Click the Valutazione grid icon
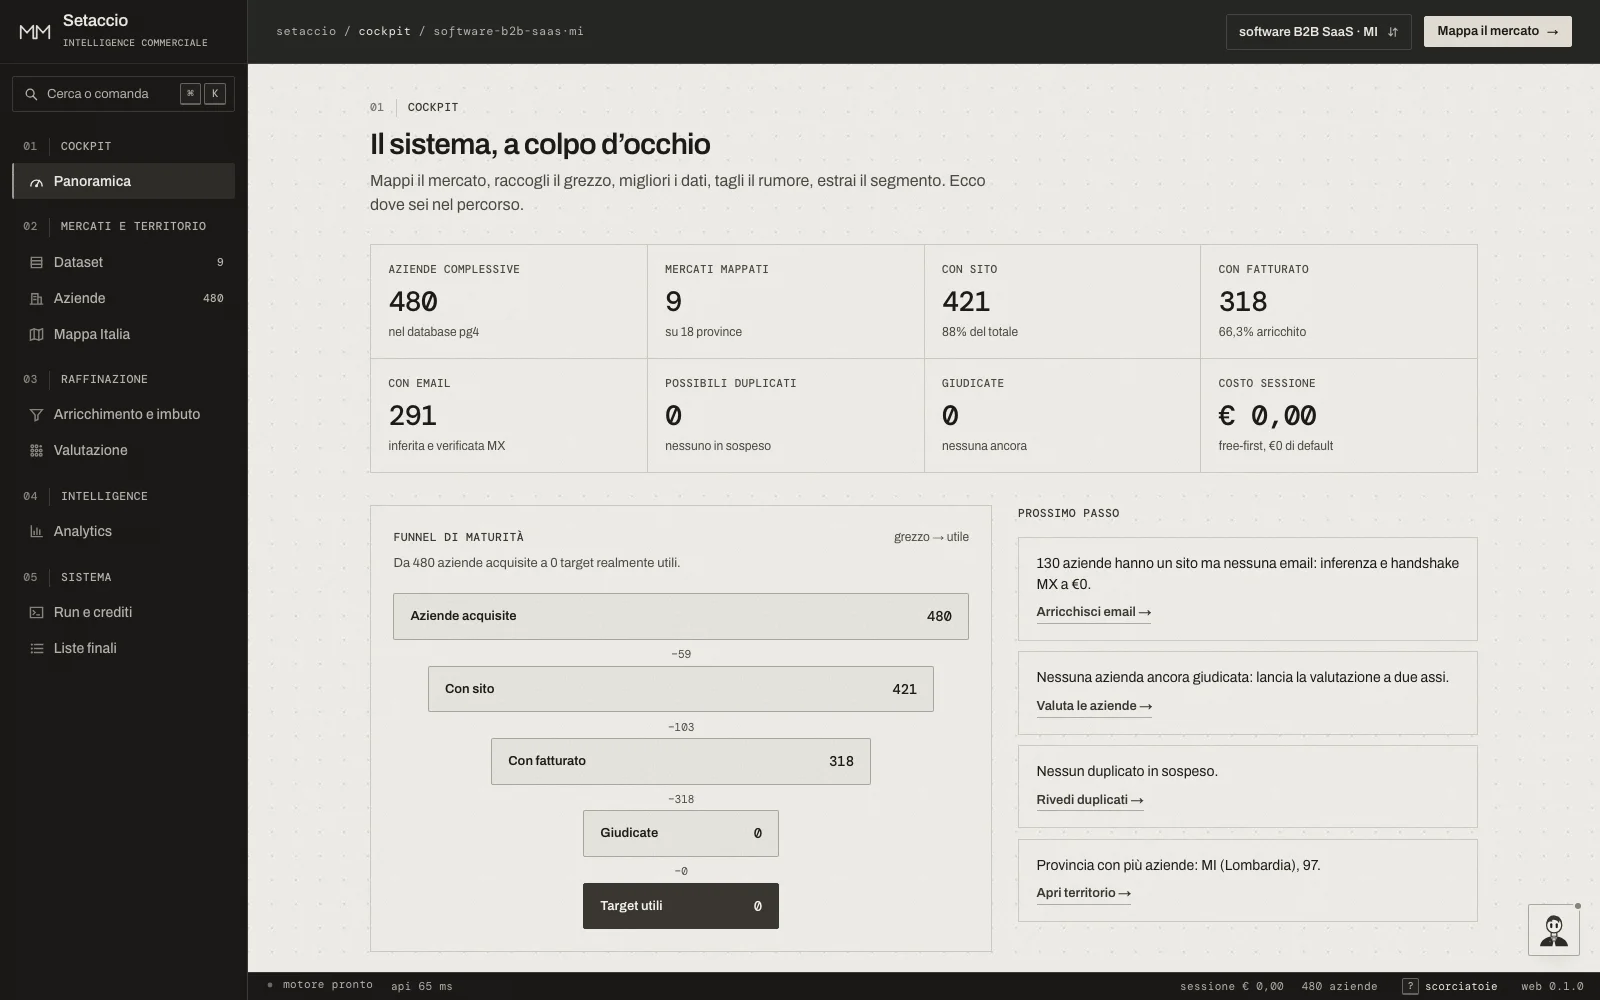This screenshot has width=1600, height=1000. coord(36,450)
